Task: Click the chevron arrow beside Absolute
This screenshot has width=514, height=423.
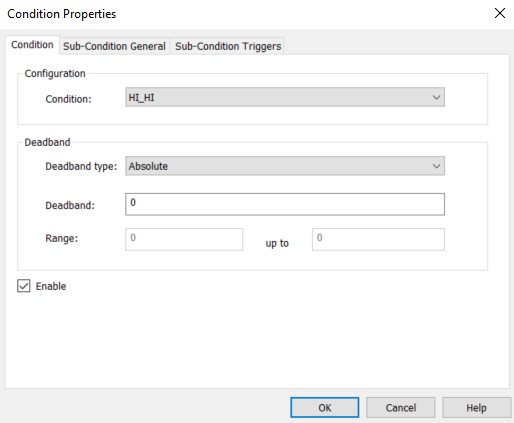Action: click(x=436, y=166)
